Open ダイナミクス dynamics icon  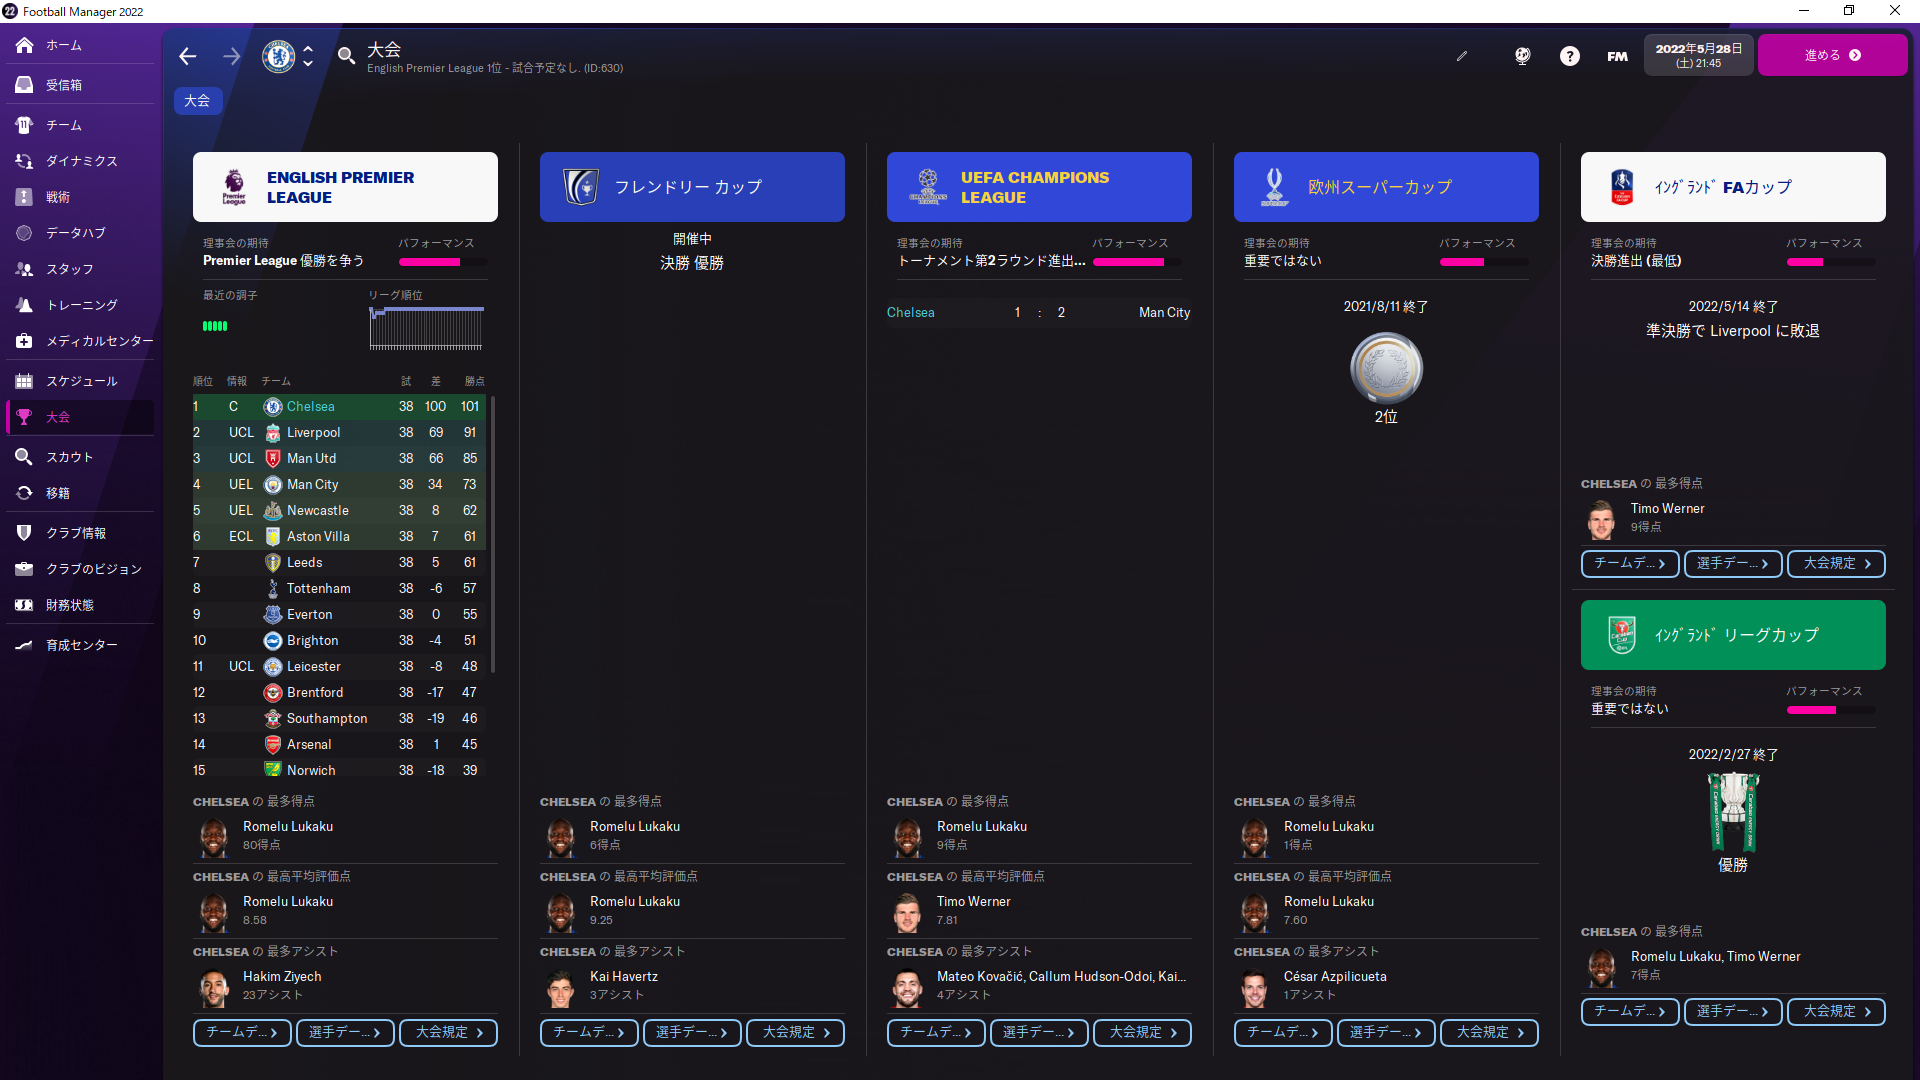(24, 161)
